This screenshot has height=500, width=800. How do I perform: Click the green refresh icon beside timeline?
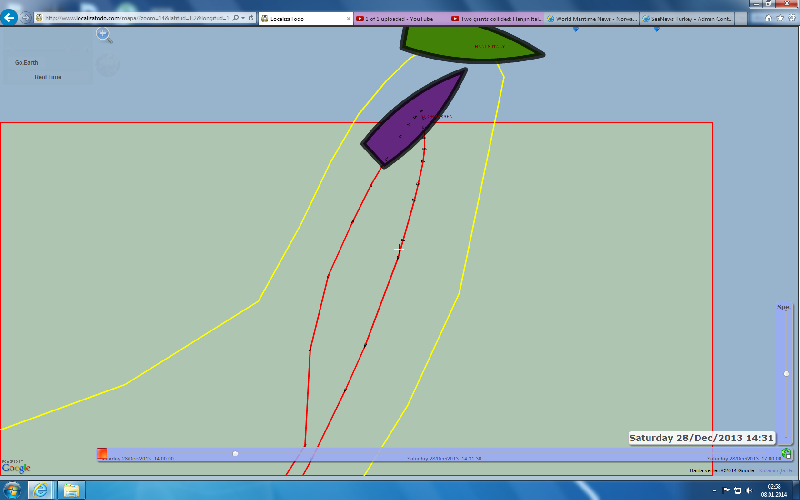(x=786, y=454)
